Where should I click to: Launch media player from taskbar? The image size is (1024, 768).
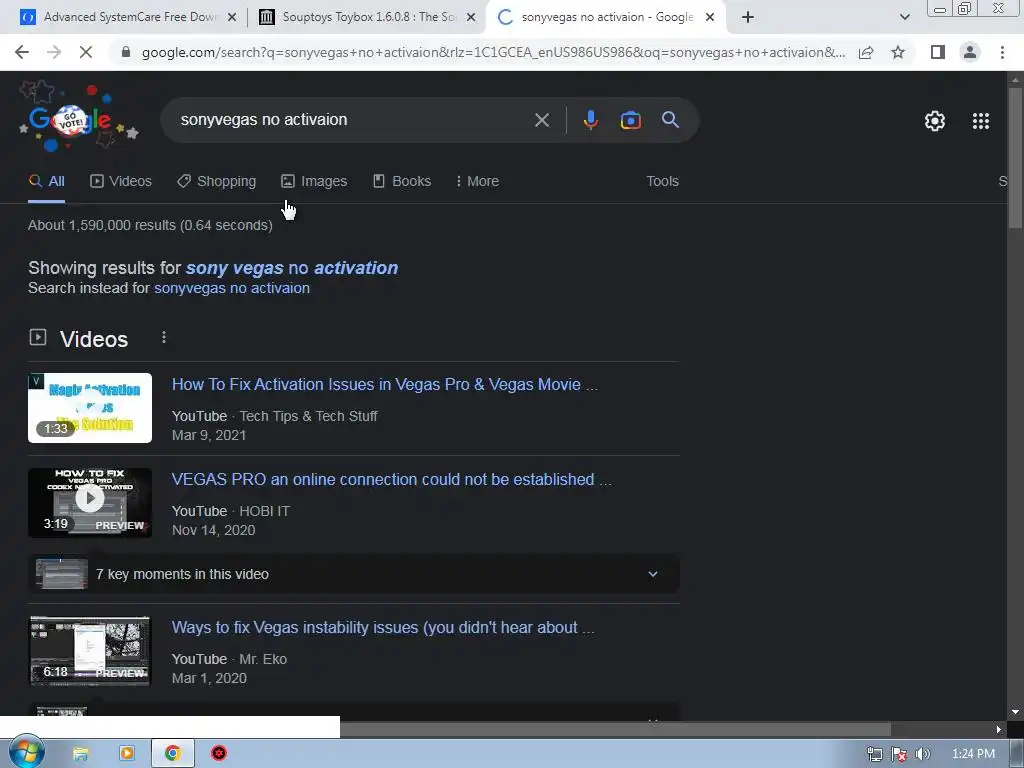click(x=127, y=754)
